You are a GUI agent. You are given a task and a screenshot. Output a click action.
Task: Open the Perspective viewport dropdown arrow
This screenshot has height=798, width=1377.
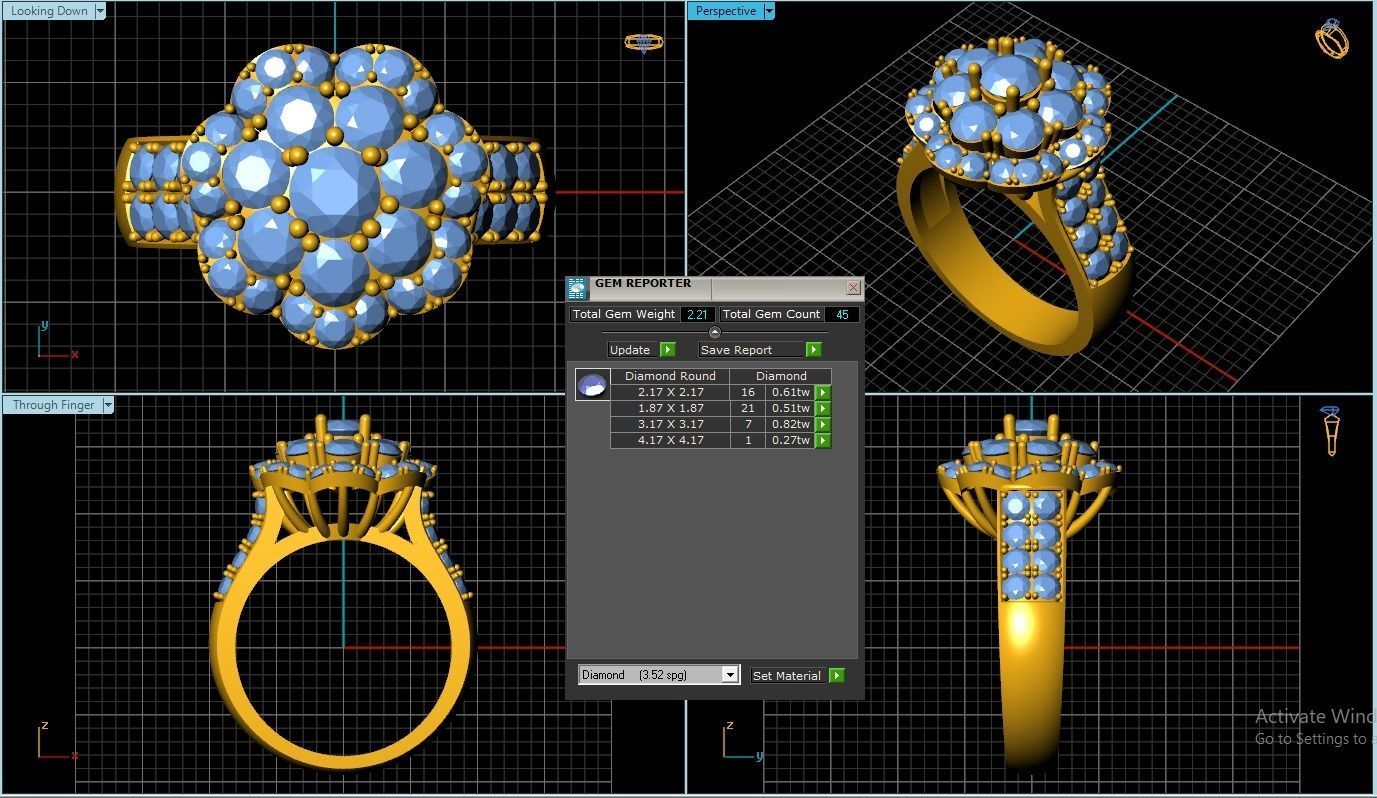769,11
